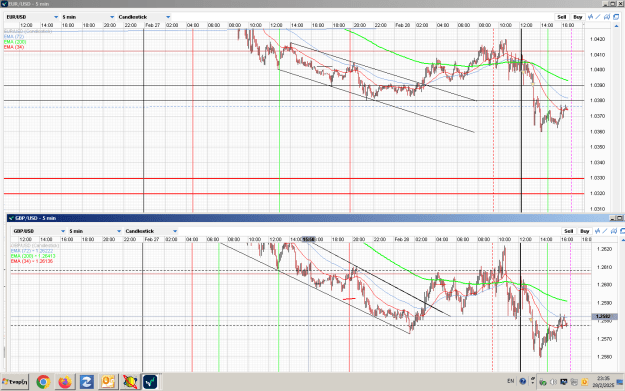Click the 1.0410 price level on EUR/USD axis

(597, 55)
